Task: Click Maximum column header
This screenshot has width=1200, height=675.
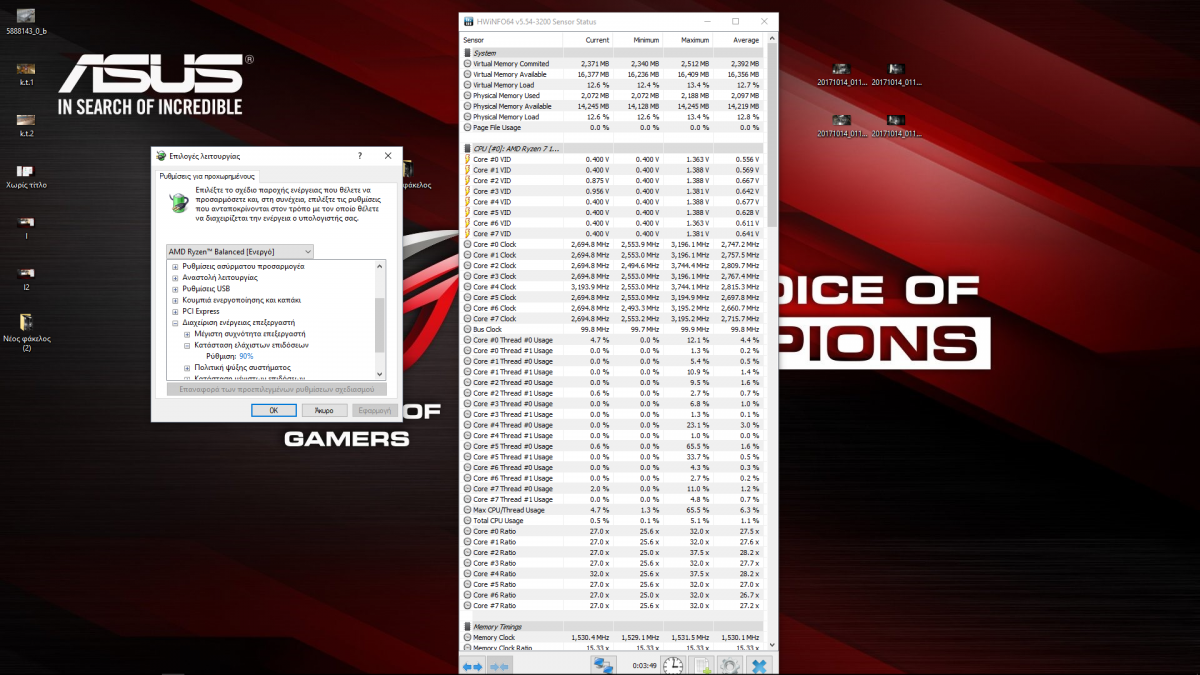Action: pos(687,40)
